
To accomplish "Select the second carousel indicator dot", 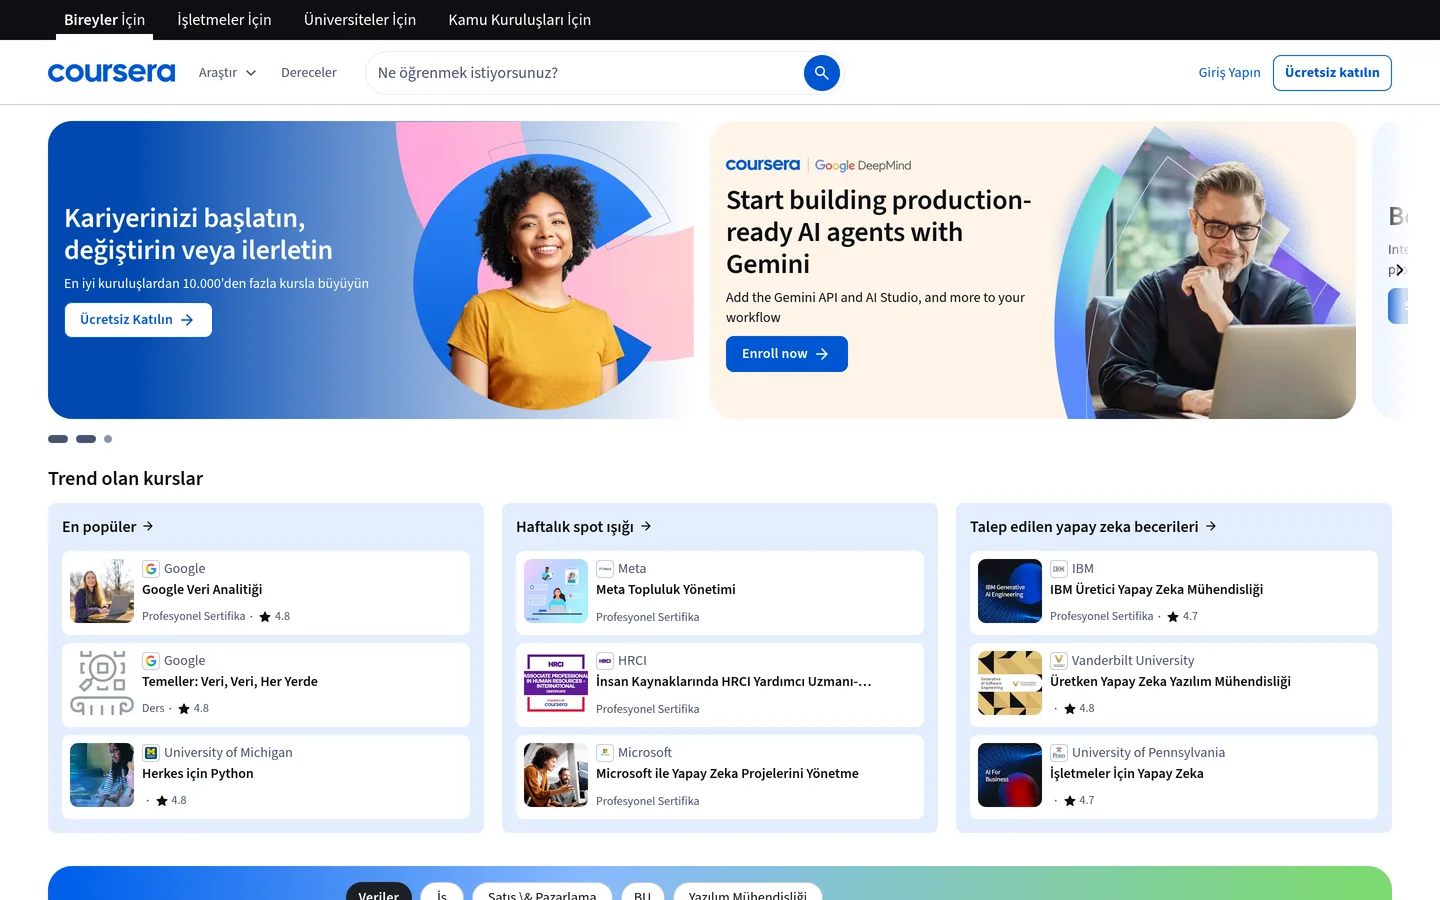I will coord(86,439).
